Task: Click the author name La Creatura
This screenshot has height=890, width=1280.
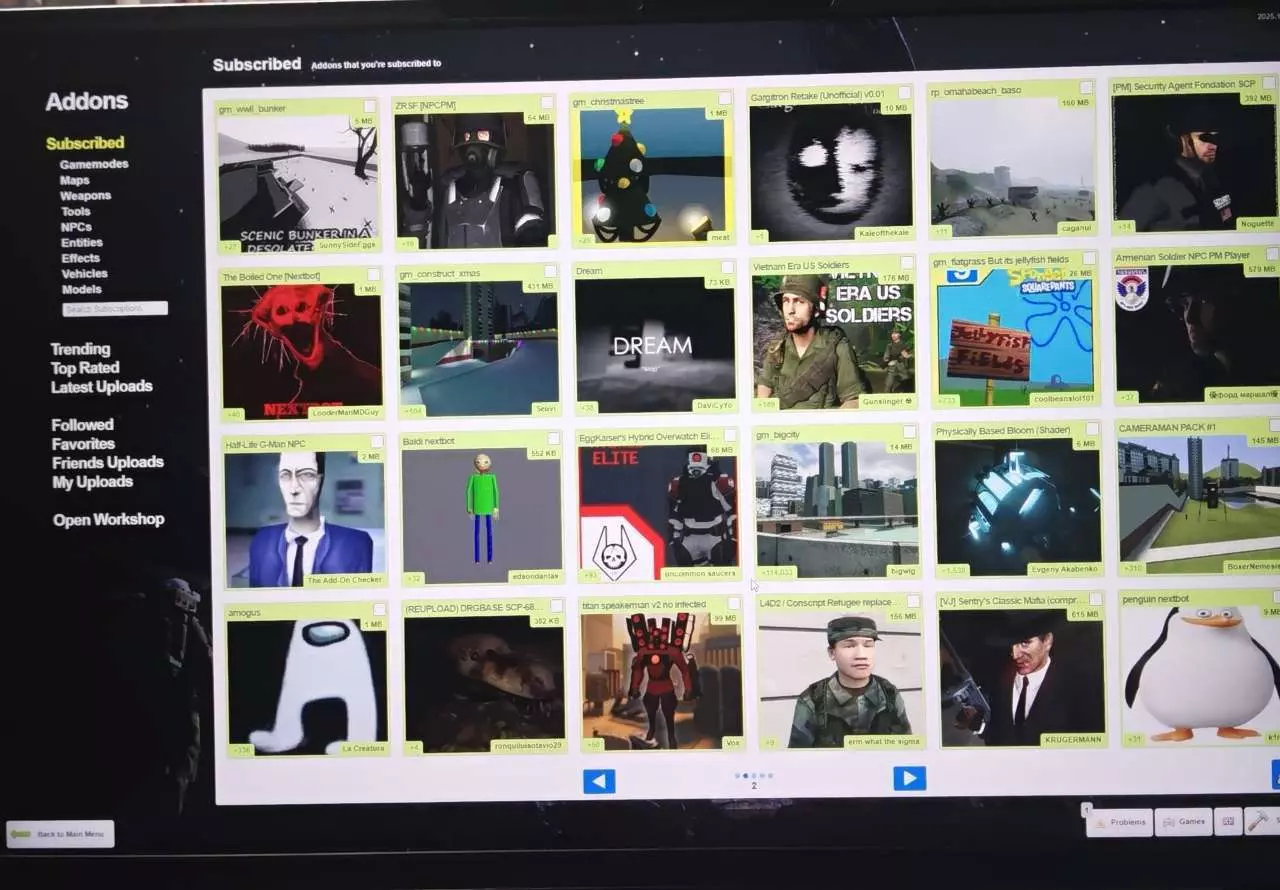Action: [362, 748]
